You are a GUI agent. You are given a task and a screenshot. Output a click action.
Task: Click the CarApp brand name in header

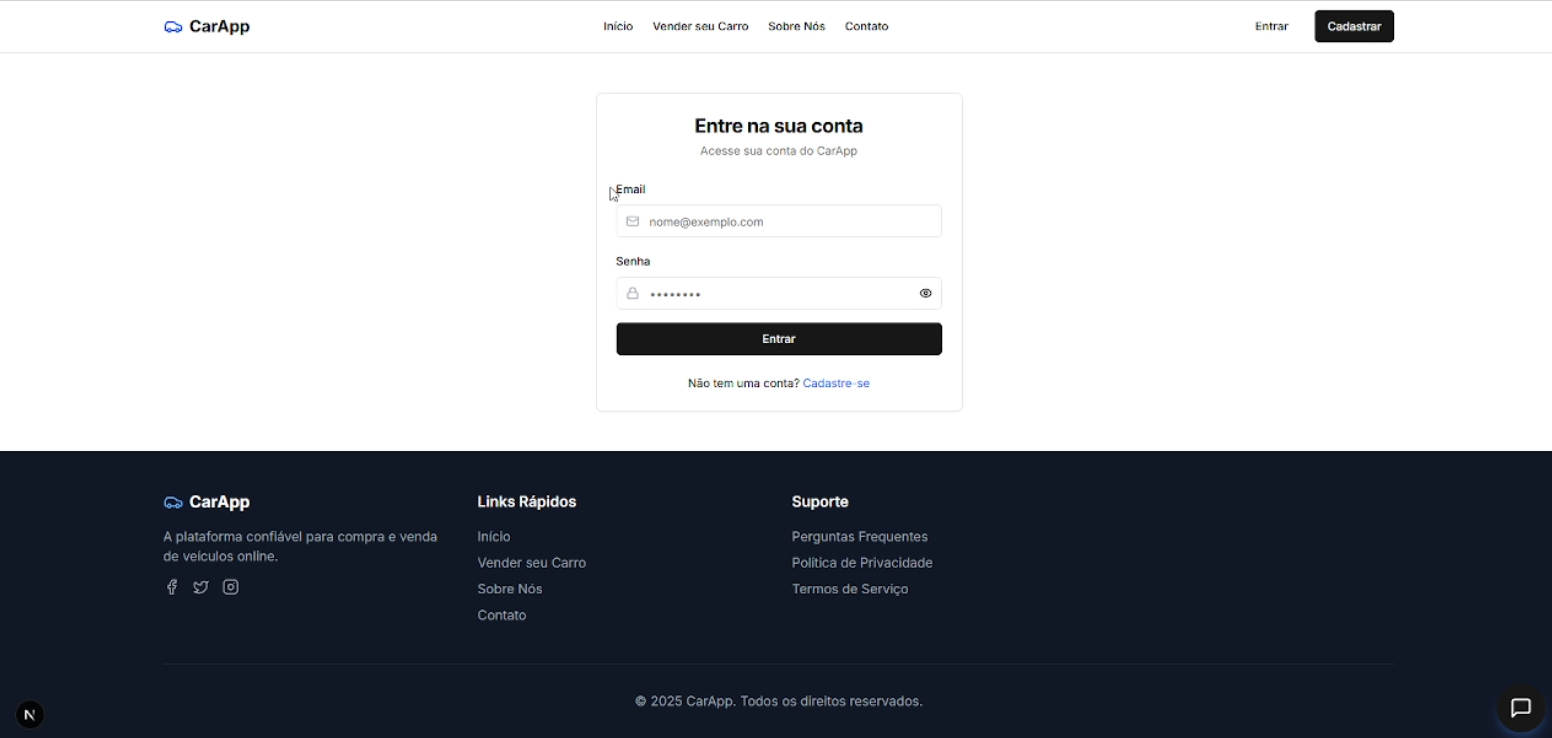point(219,27)
